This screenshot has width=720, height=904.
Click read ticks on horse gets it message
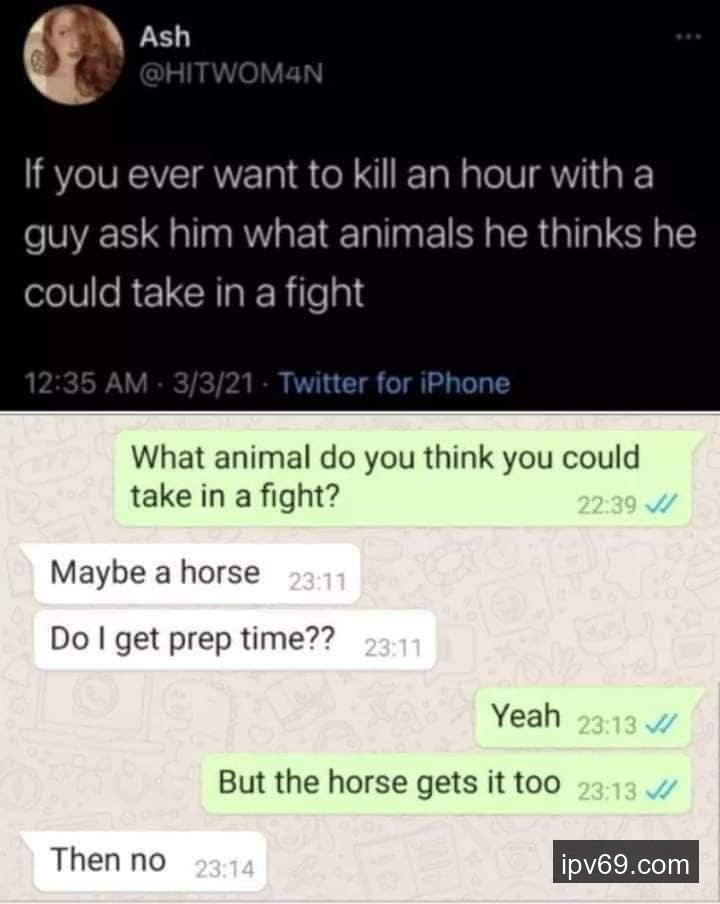[x=661, y=791]
